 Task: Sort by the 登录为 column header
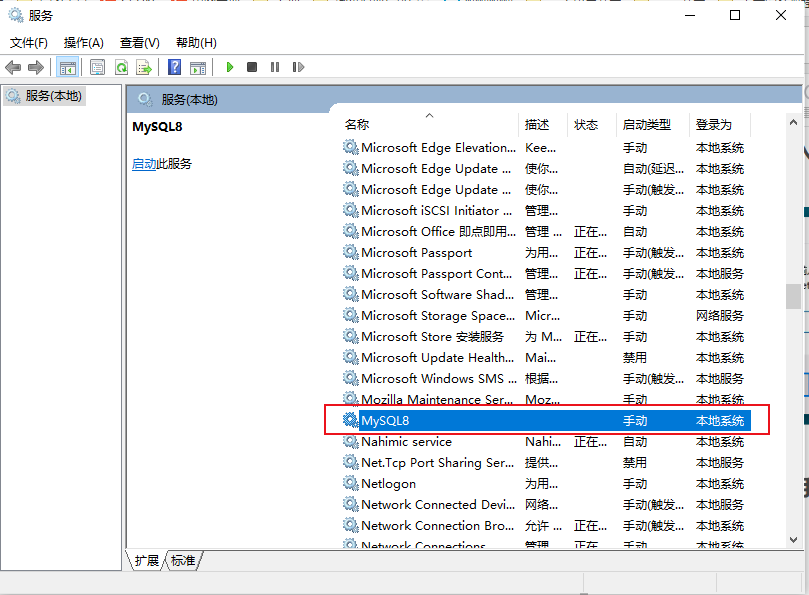720,124
